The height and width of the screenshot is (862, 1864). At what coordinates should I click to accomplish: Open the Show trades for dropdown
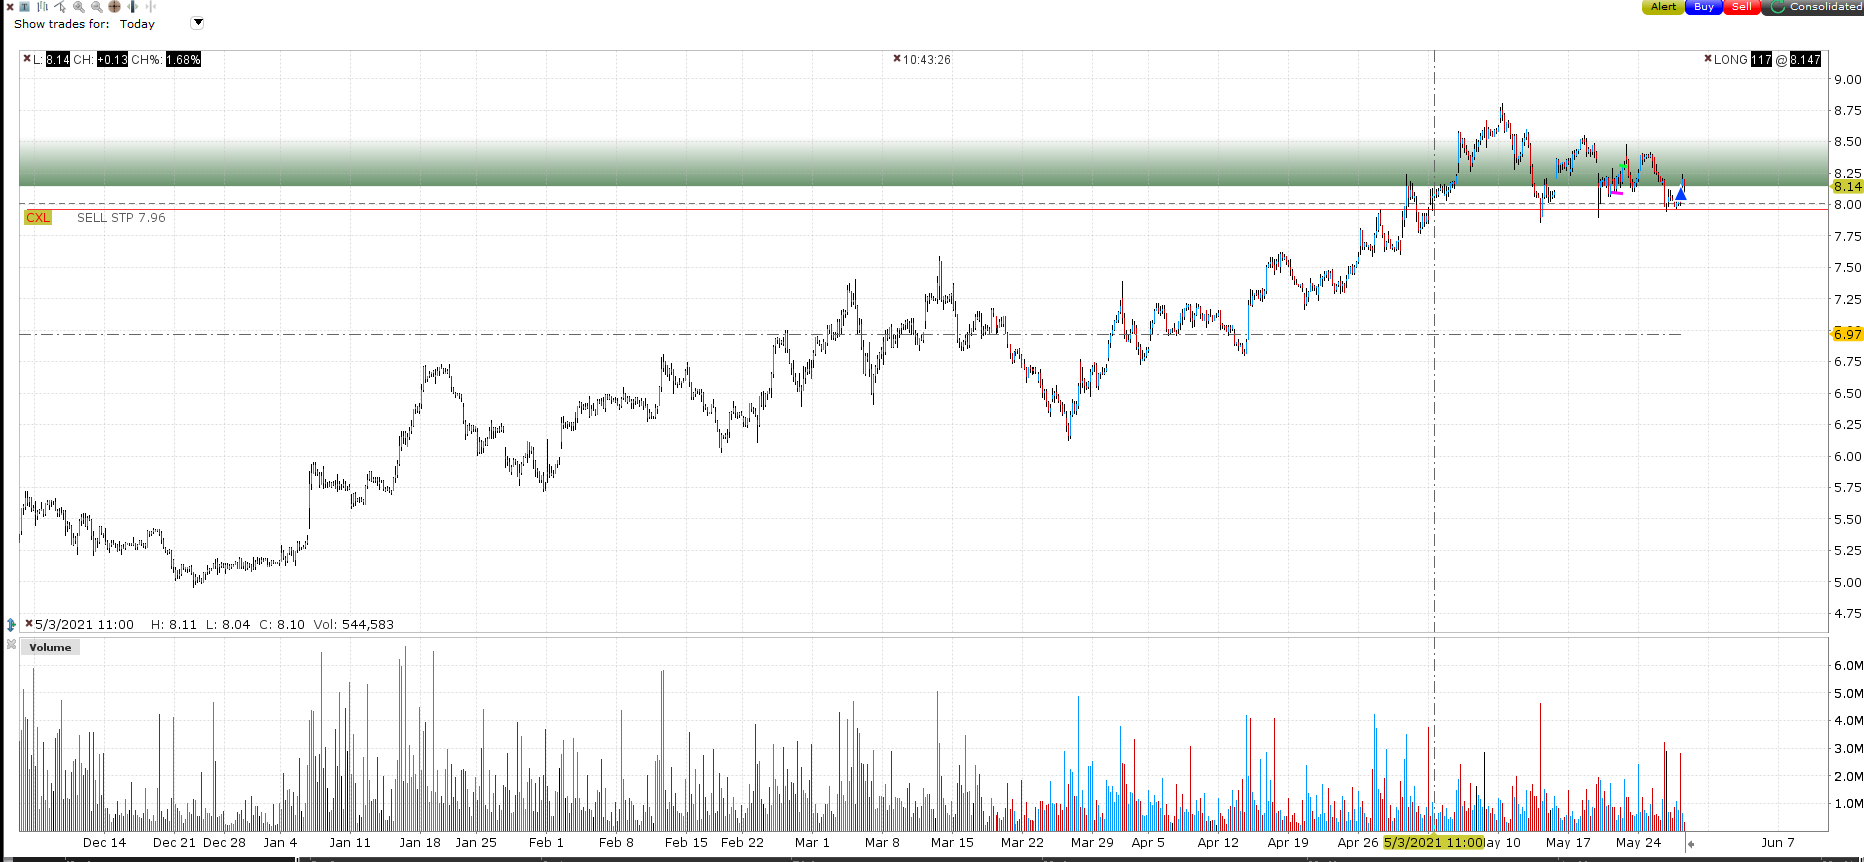197,22
